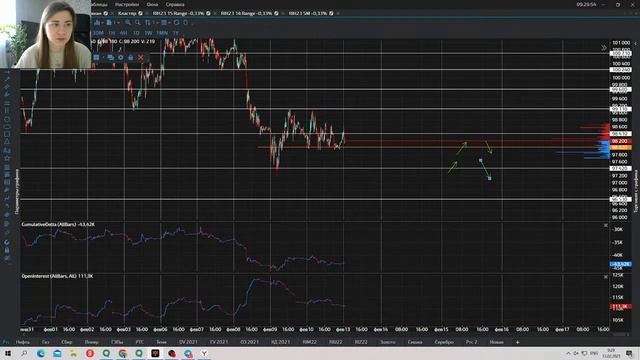The height and width of the screenshot is (360, 640).
Task: Open the Золото workspace tab
Action: 387,342
